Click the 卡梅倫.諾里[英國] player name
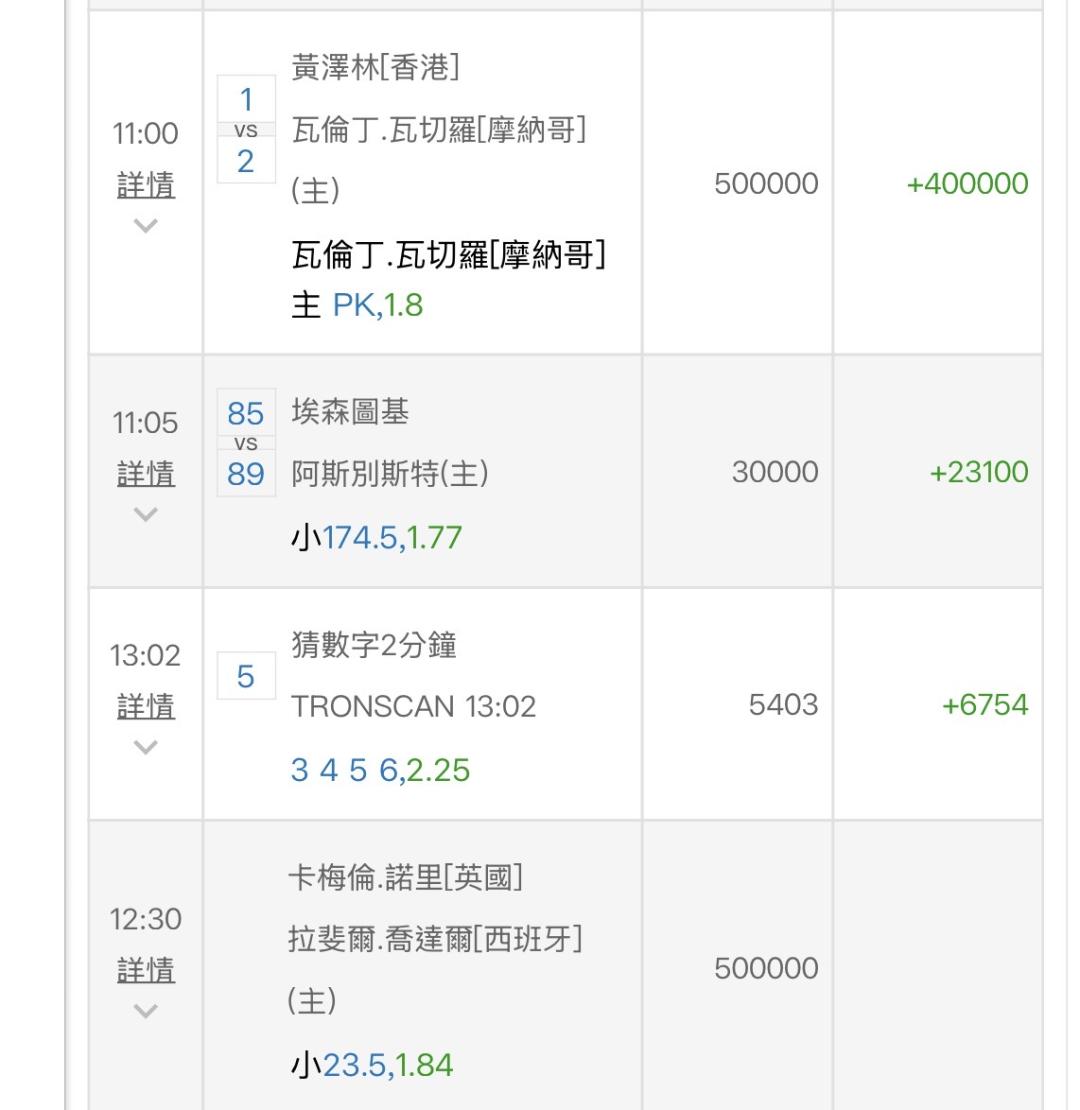This screenshot has width=1080, height=1110. tap(405, 878)
